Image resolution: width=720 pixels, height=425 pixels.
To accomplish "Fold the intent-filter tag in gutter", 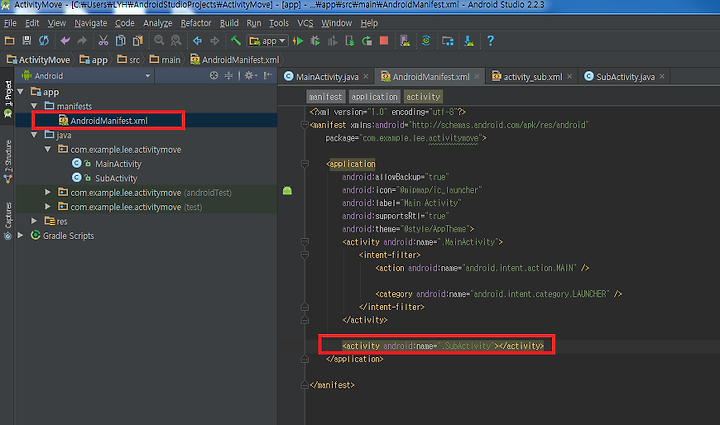I will pyautogui.click(x=304, y=254).
